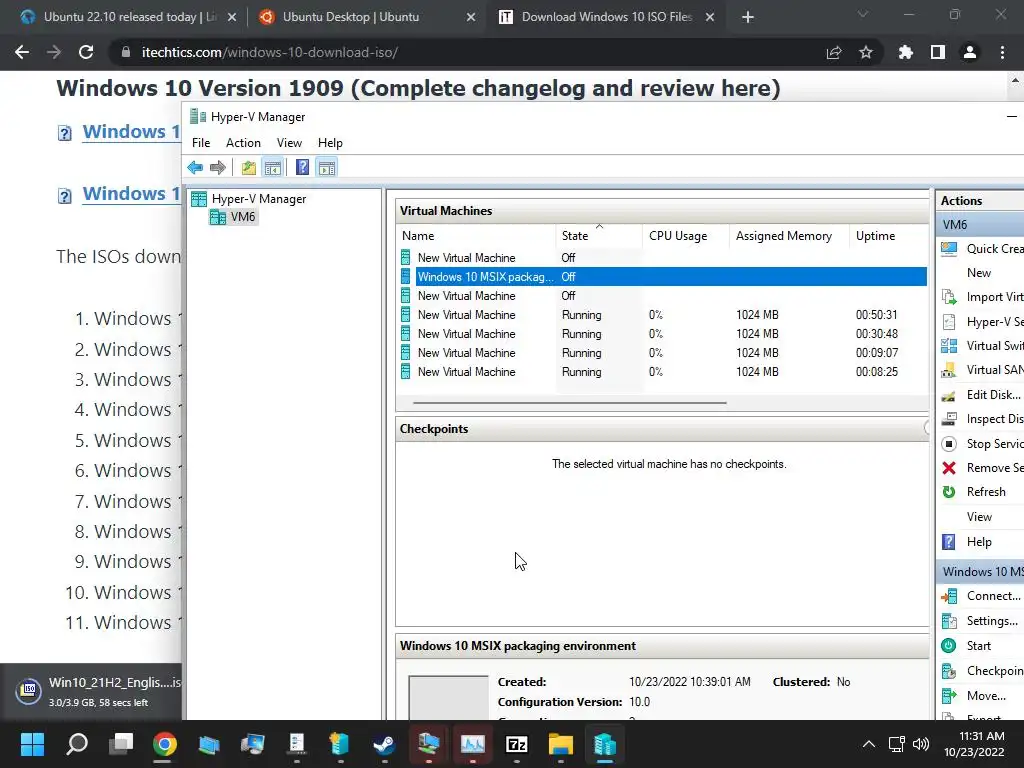Image resolution: width=1024 pixels, height=768 pixels.
Task: Open Steam from the taskbar
Action: (x=384, y=744)
